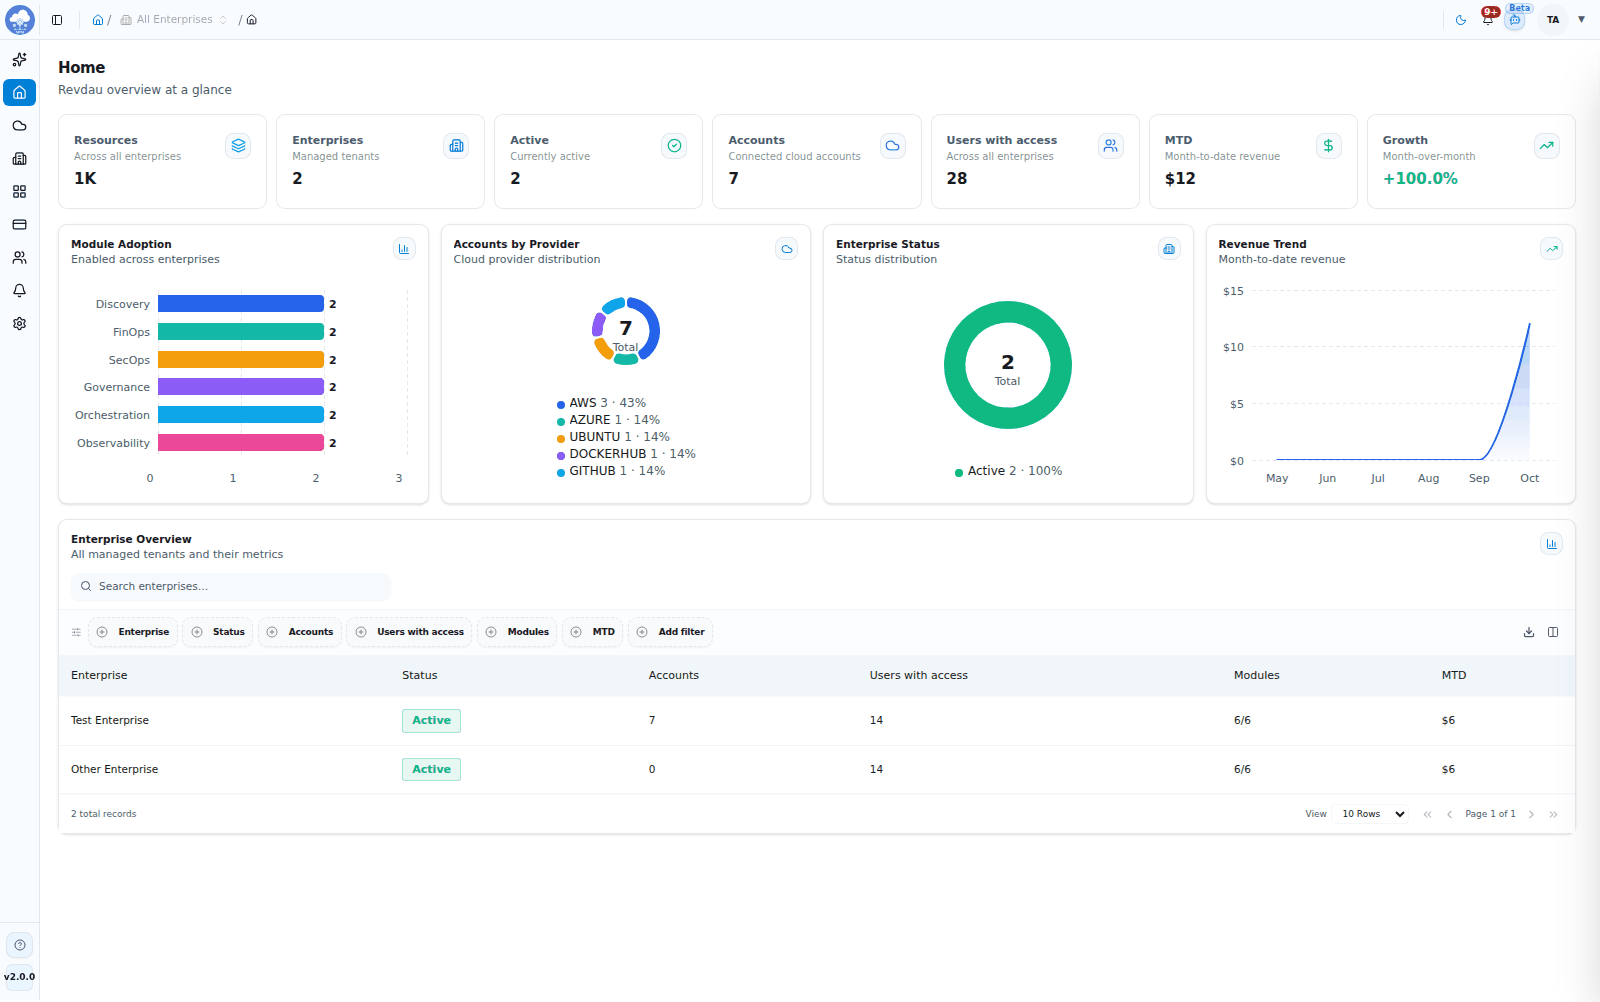This screenshot has width=1600, height=1002.
Task: Go to the next table page
Action: coord(1531,814)
